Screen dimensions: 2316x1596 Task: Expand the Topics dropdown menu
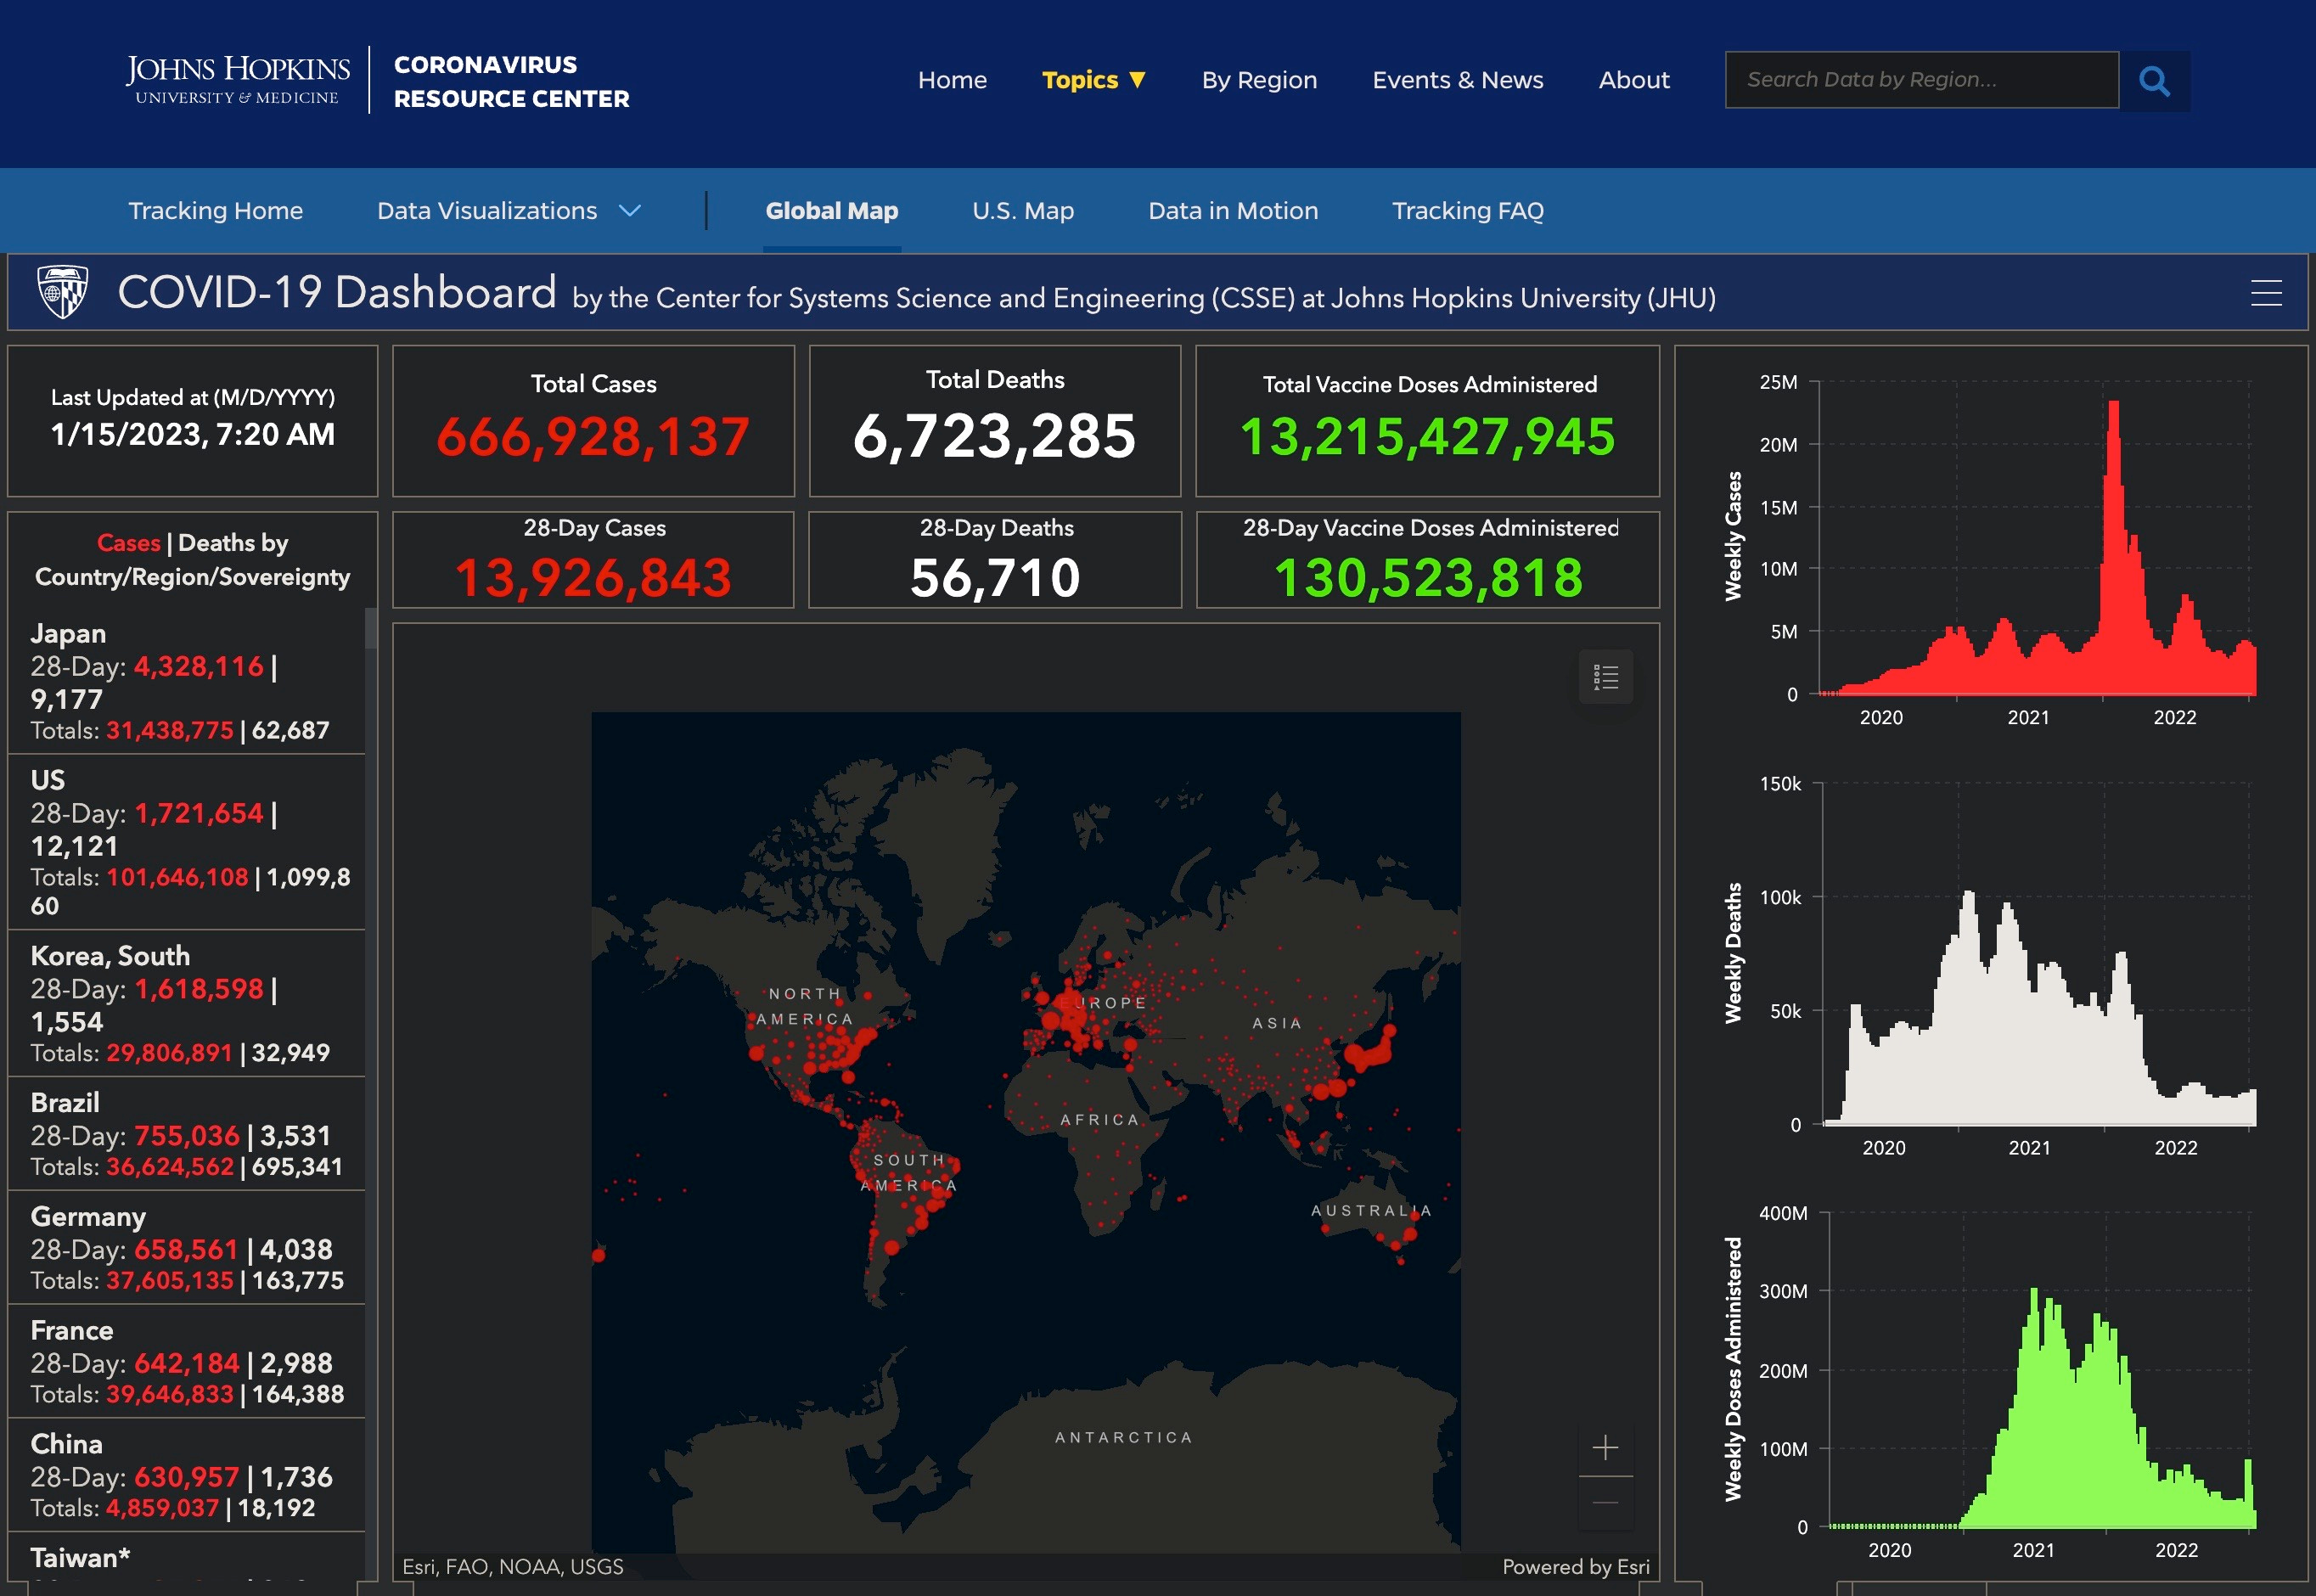[x=1093, y=80]
